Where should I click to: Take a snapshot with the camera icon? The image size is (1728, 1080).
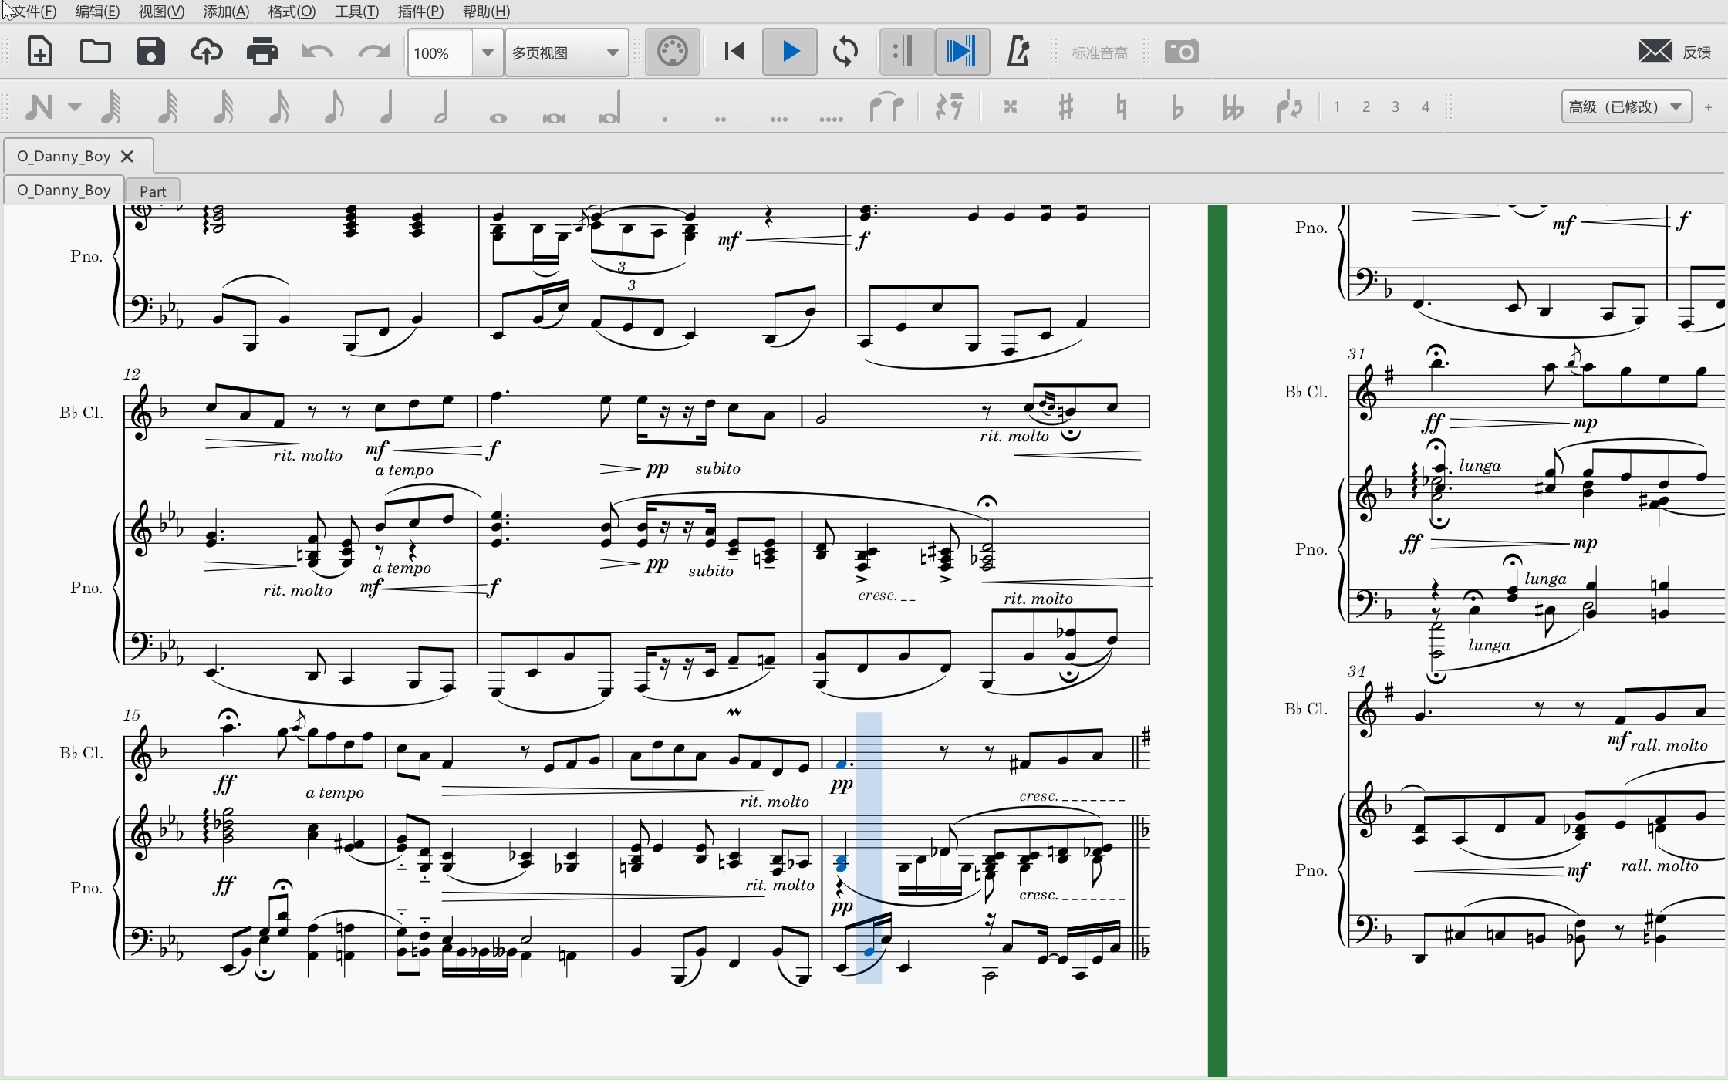coord(1181,52)
